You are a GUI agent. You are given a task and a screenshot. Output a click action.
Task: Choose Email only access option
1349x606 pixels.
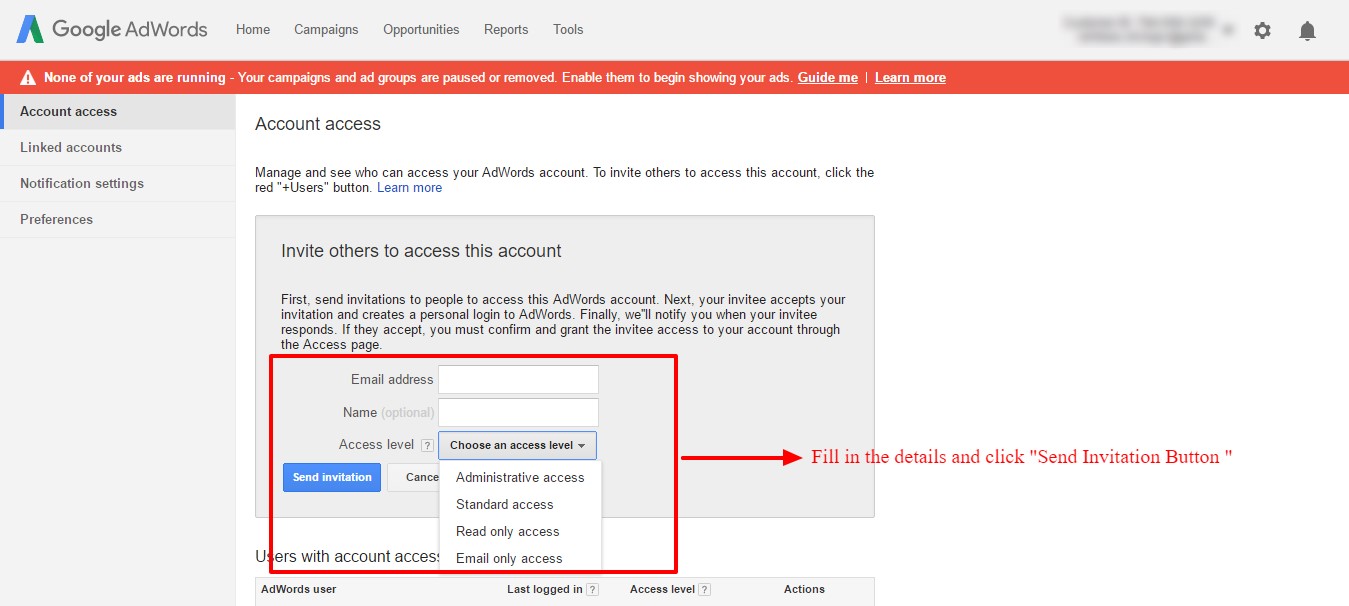pyautogui.click(x=520, y=558)
